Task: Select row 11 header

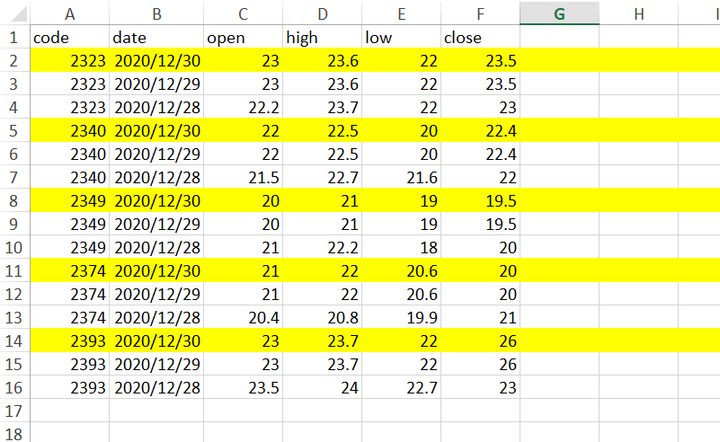Action: (14, 271)
